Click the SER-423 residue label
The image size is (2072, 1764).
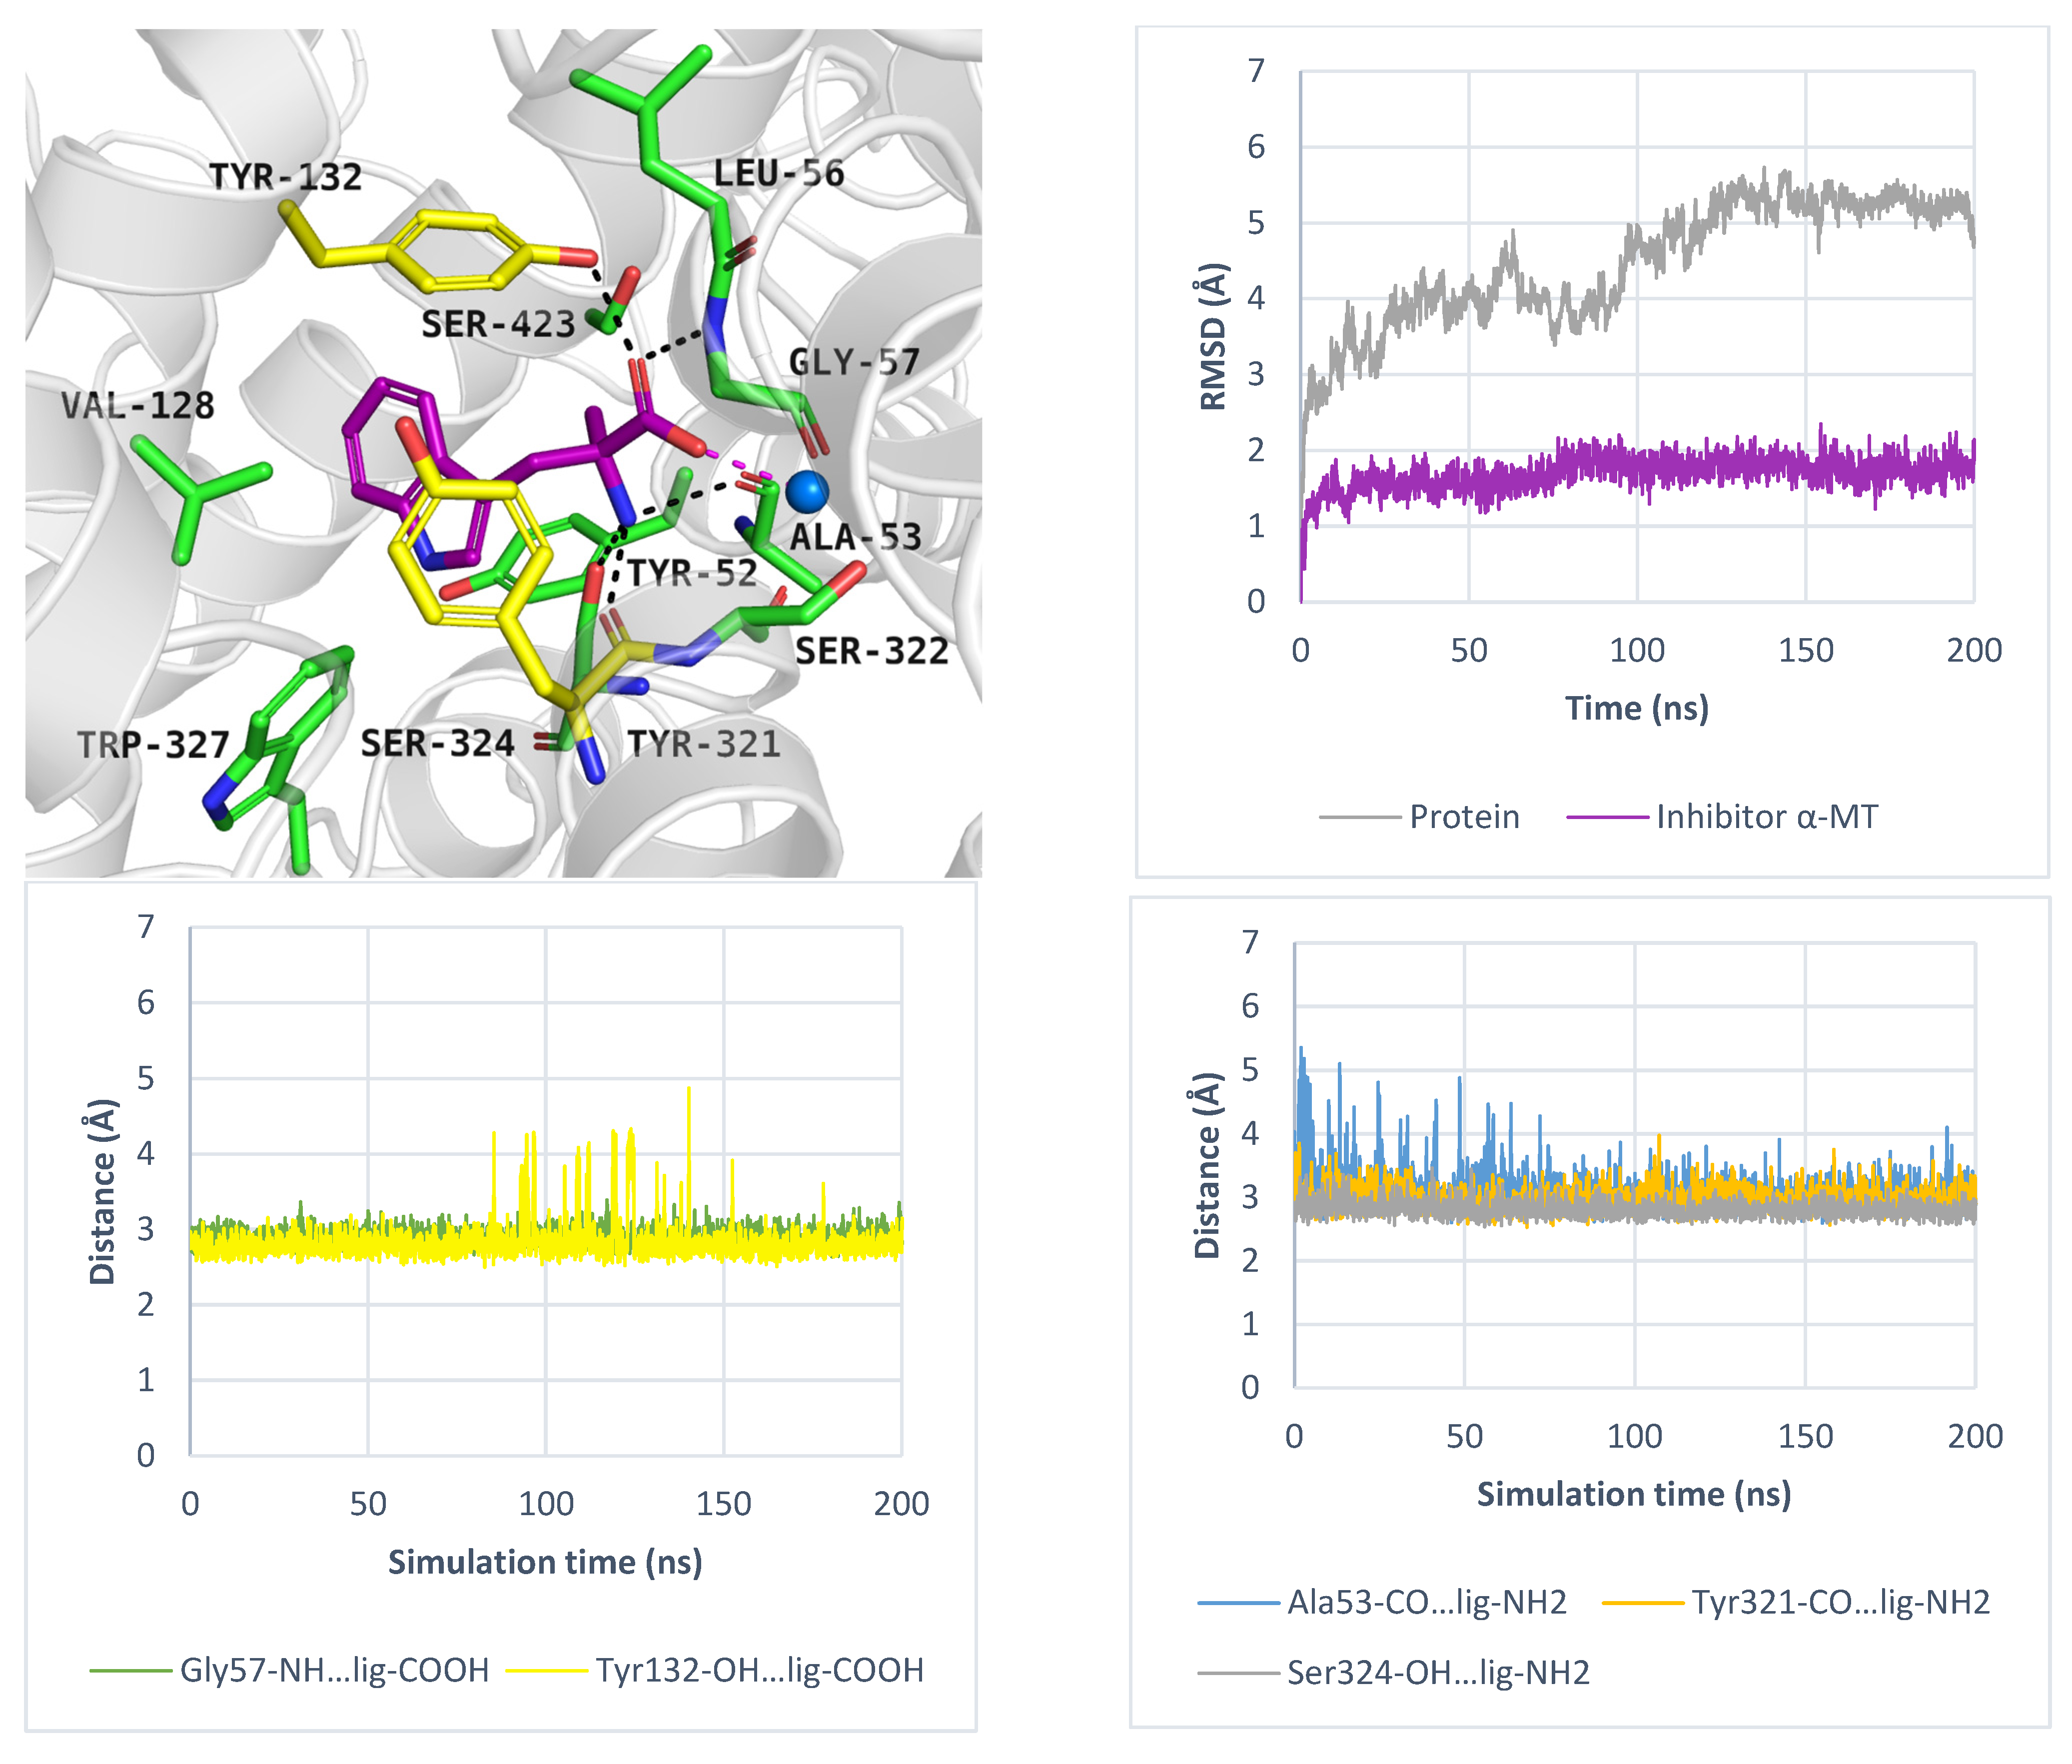(x=498, y=324)
